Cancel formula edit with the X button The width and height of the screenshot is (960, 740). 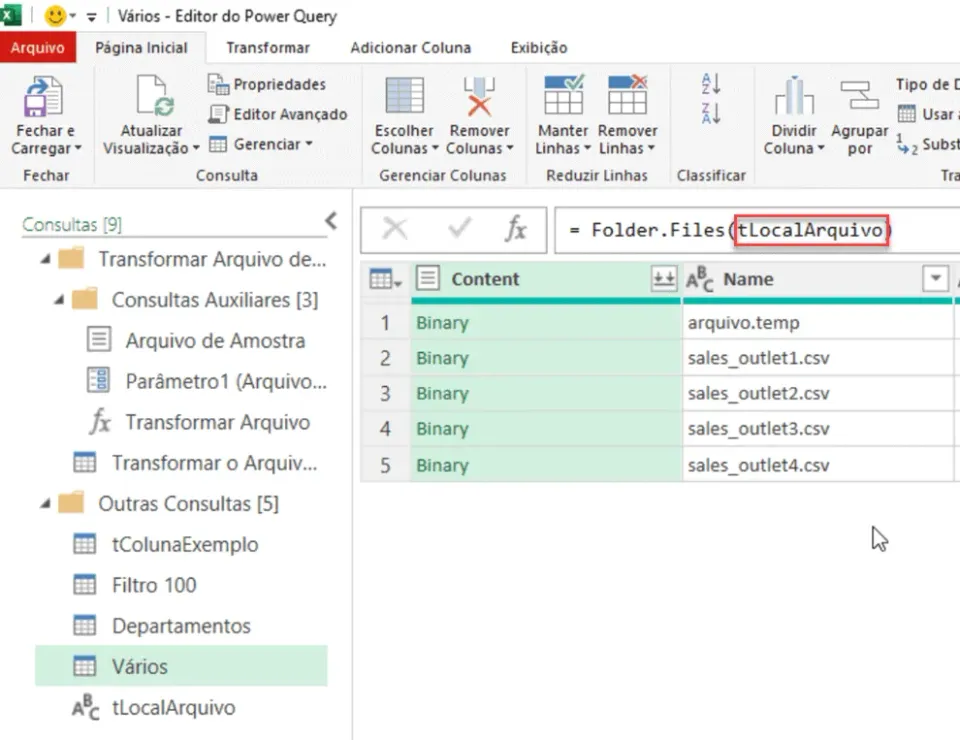[x=394, y=230]
